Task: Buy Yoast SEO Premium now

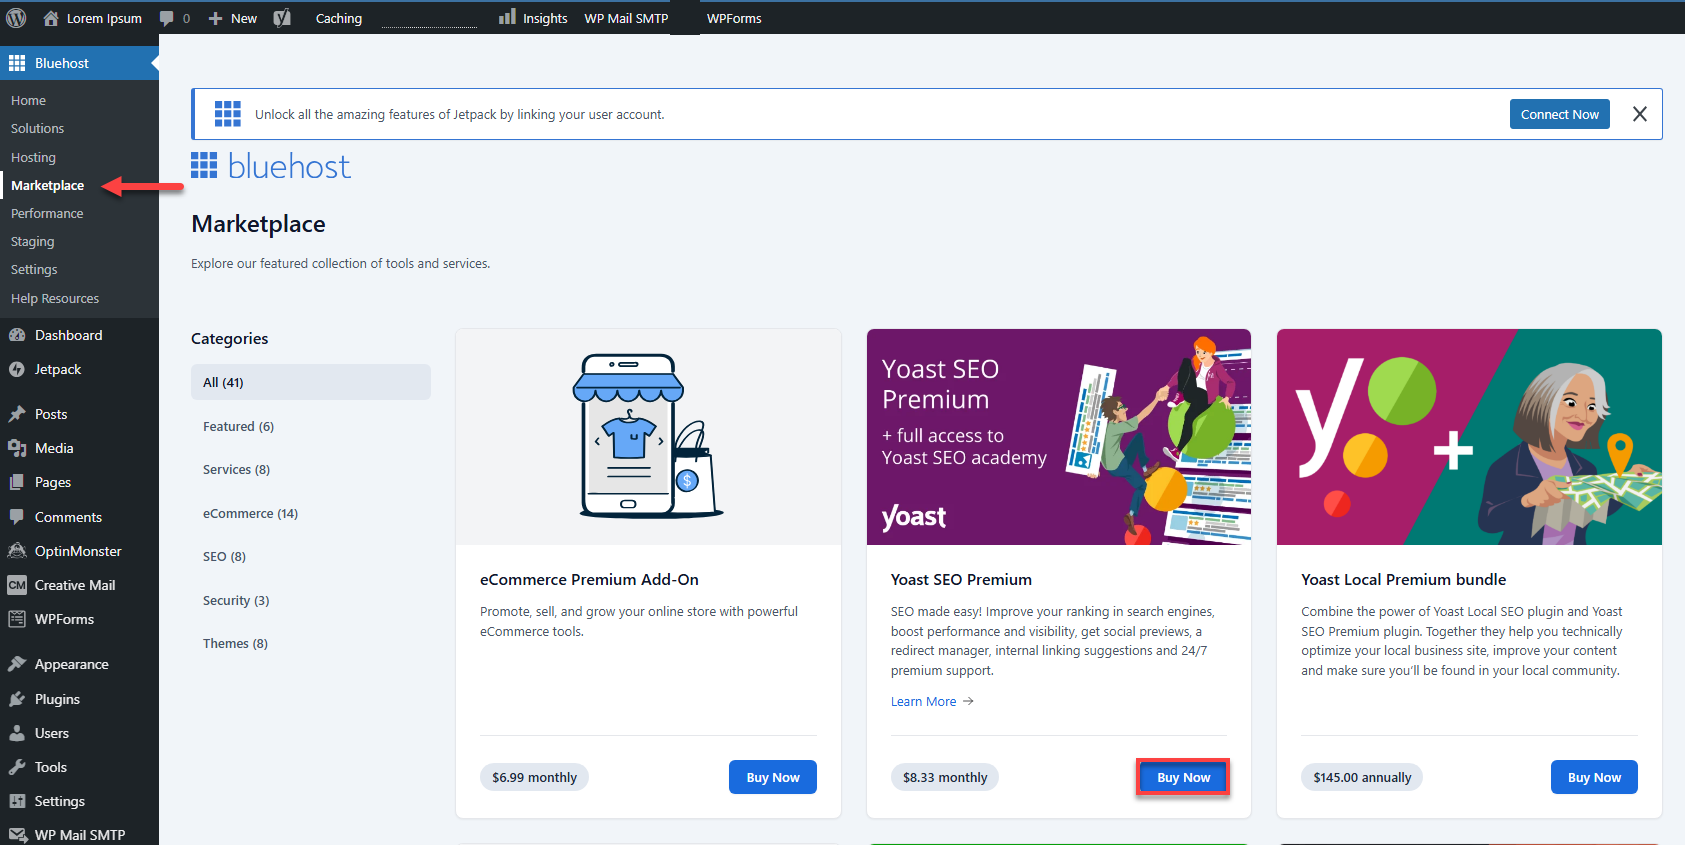Action: point(1183,777)
